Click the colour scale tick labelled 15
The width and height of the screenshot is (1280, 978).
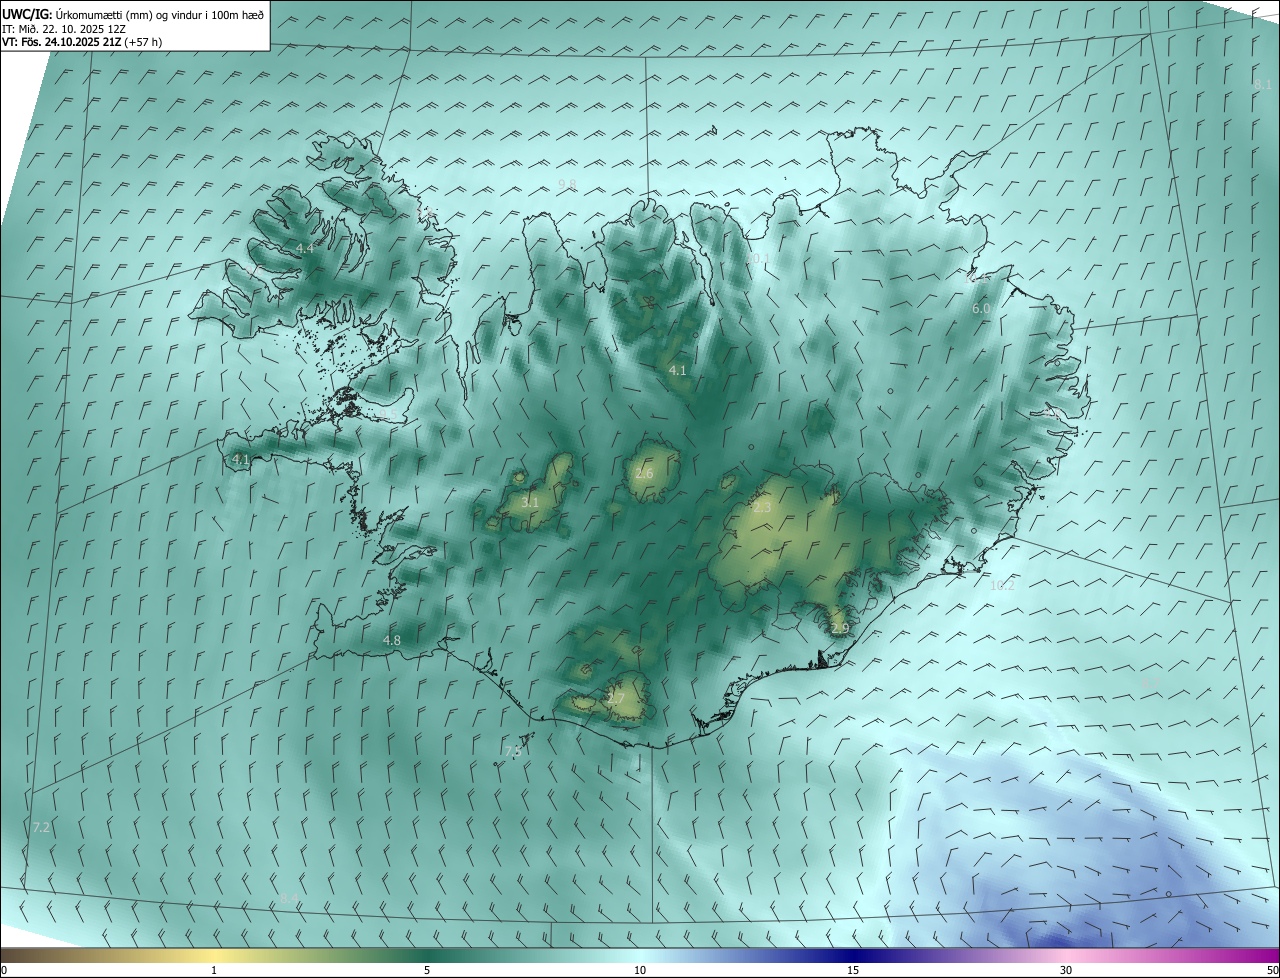[x=853, y=970]
